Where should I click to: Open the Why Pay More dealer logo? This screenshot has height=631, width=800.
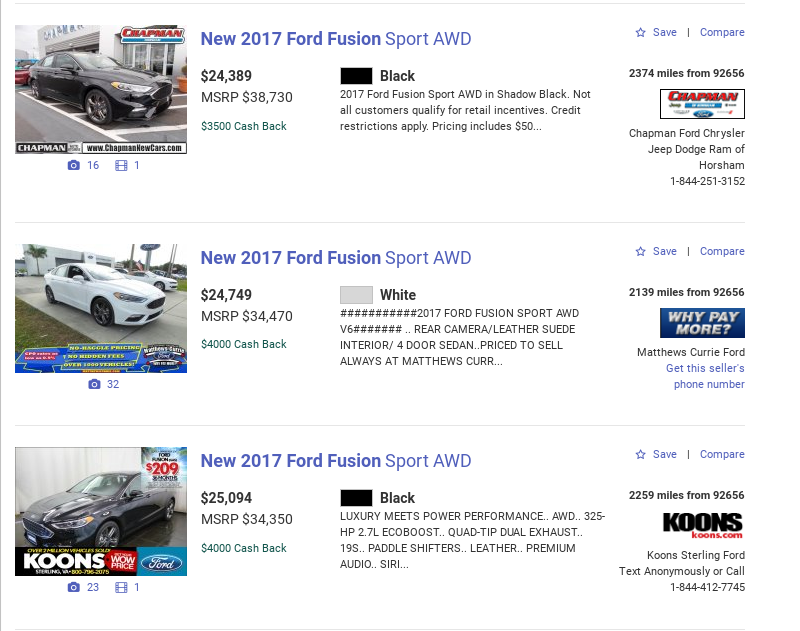pyautogui.click(x=702, y=323)
